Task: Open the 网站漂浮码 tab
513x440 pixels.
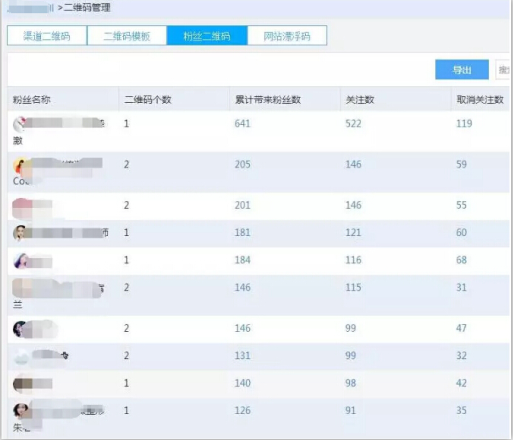Action: (287, 36)
